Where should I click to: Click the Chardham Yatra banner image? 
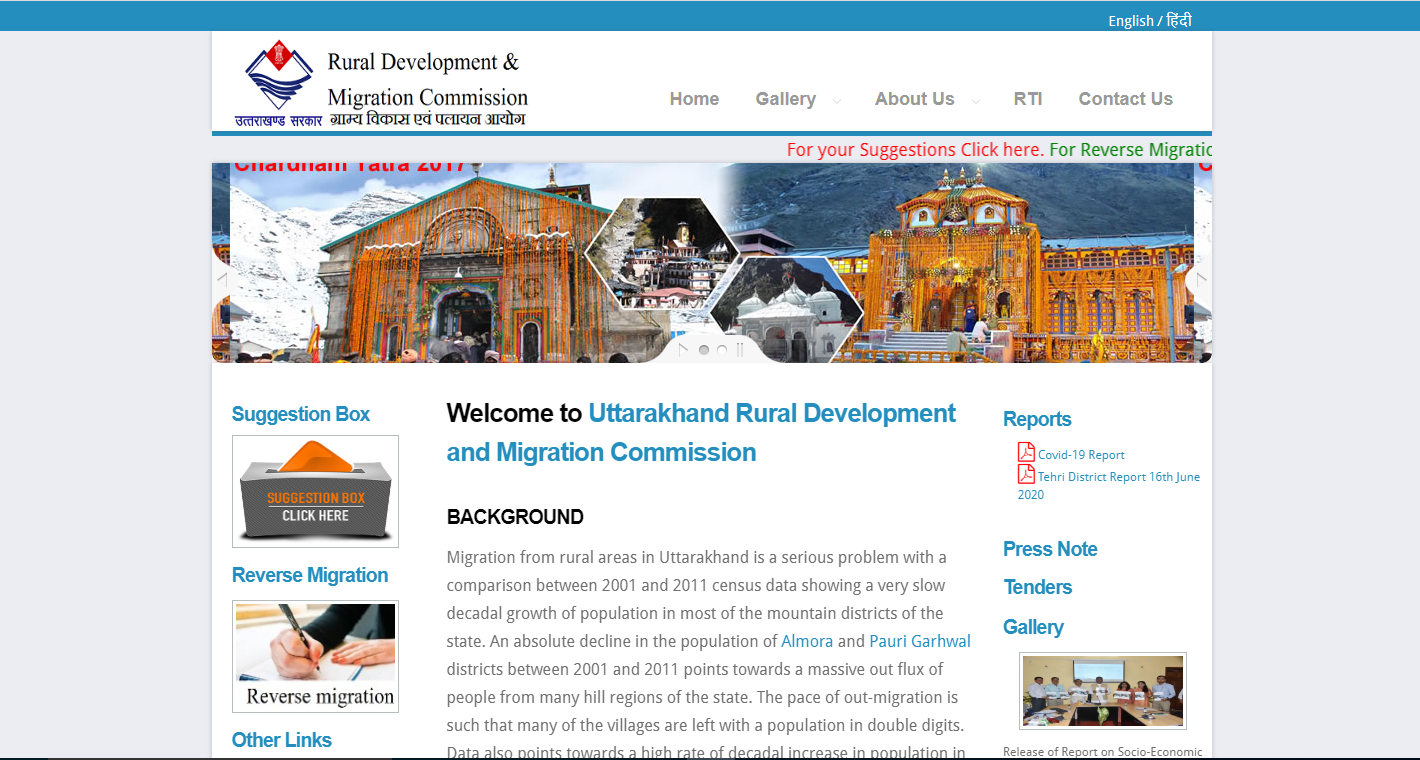(x=712, y=262)
